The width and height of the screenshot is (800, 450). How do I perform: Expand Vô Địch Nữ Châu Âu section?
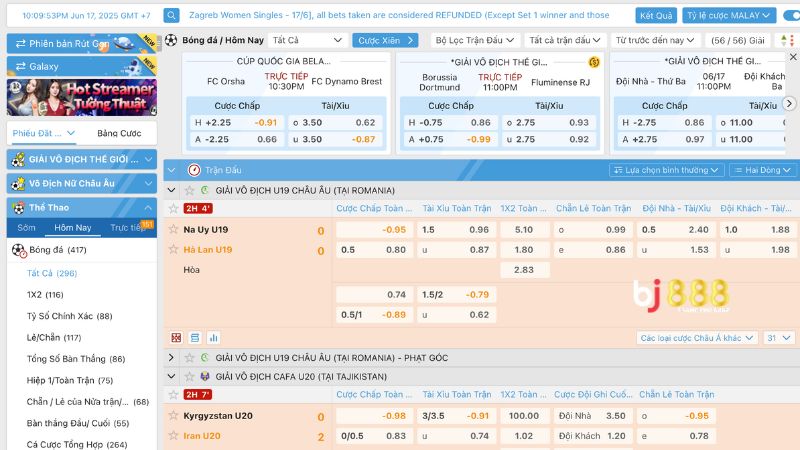[x=82, y=183]
